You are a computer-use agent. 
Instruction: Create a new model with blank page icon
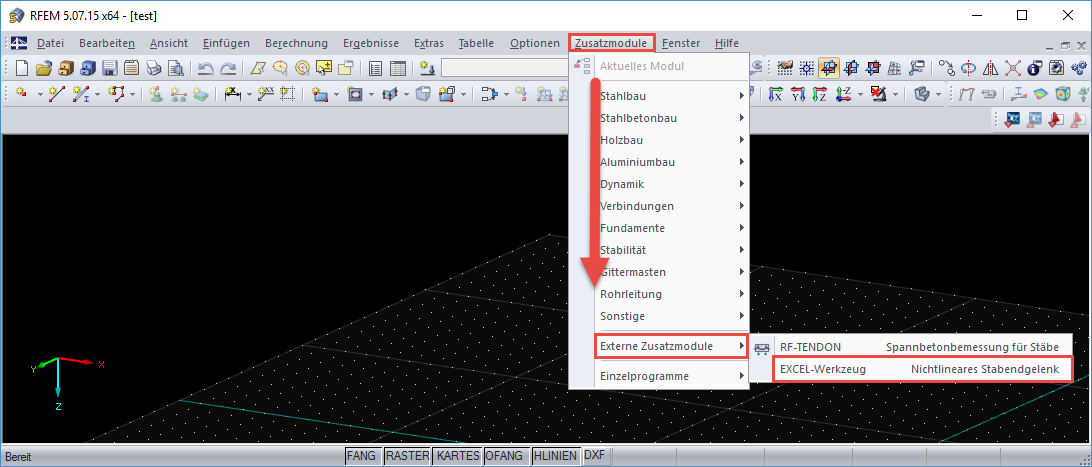pyautogui.click(x=22, y=68)
